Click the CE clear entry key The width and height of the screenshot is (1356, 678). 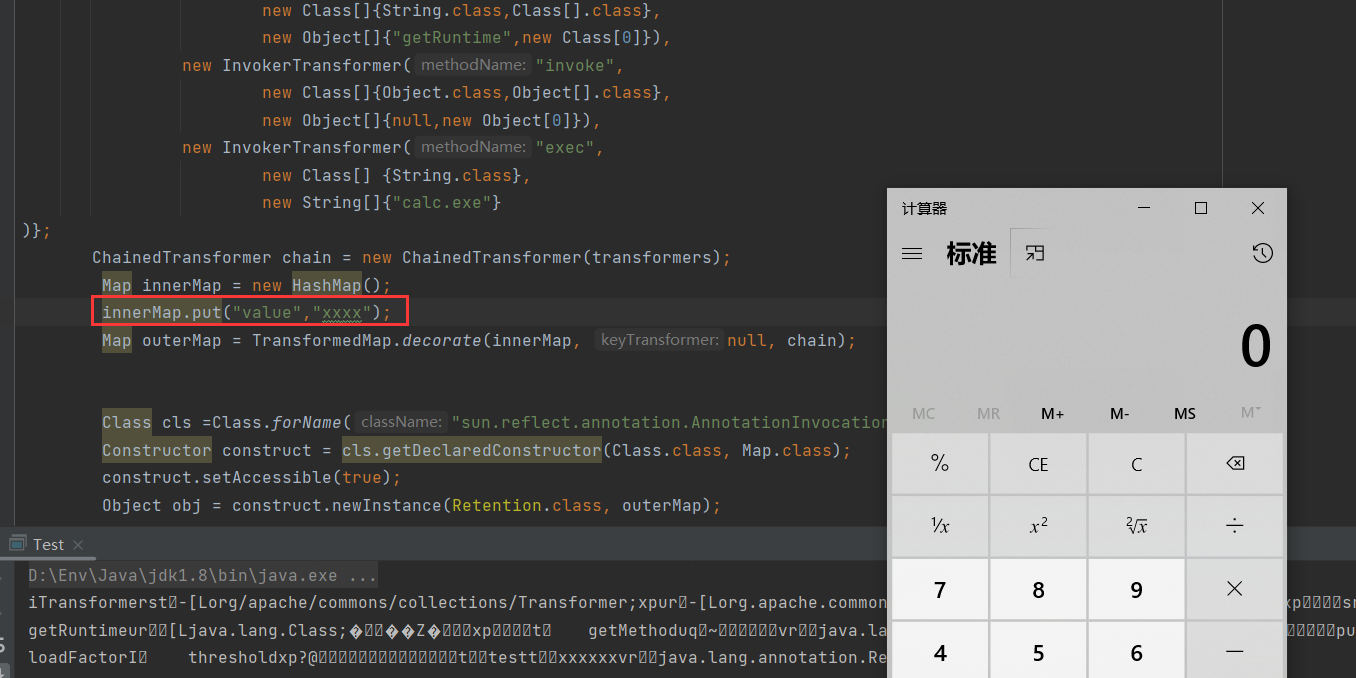[1038, 464]
